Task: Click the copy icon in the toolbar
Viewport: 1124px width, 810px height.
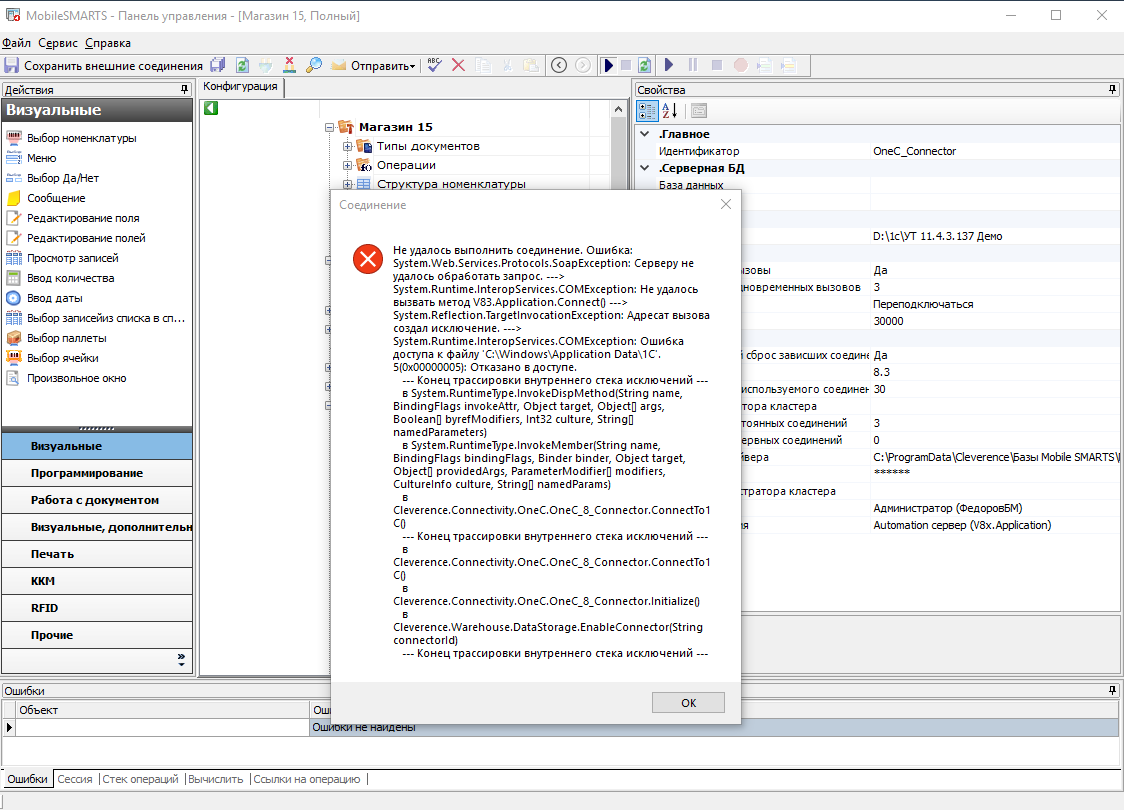Action: click(x=484, y=65)
